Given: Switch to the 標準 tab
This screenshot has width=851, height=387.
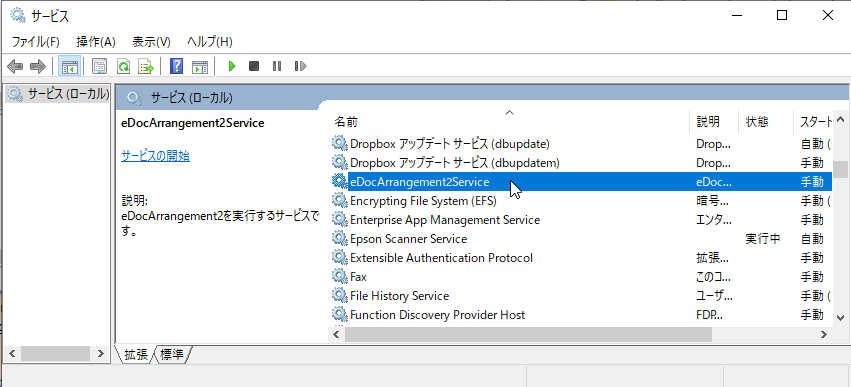Looking at the screenshot, I should point(173,355).
